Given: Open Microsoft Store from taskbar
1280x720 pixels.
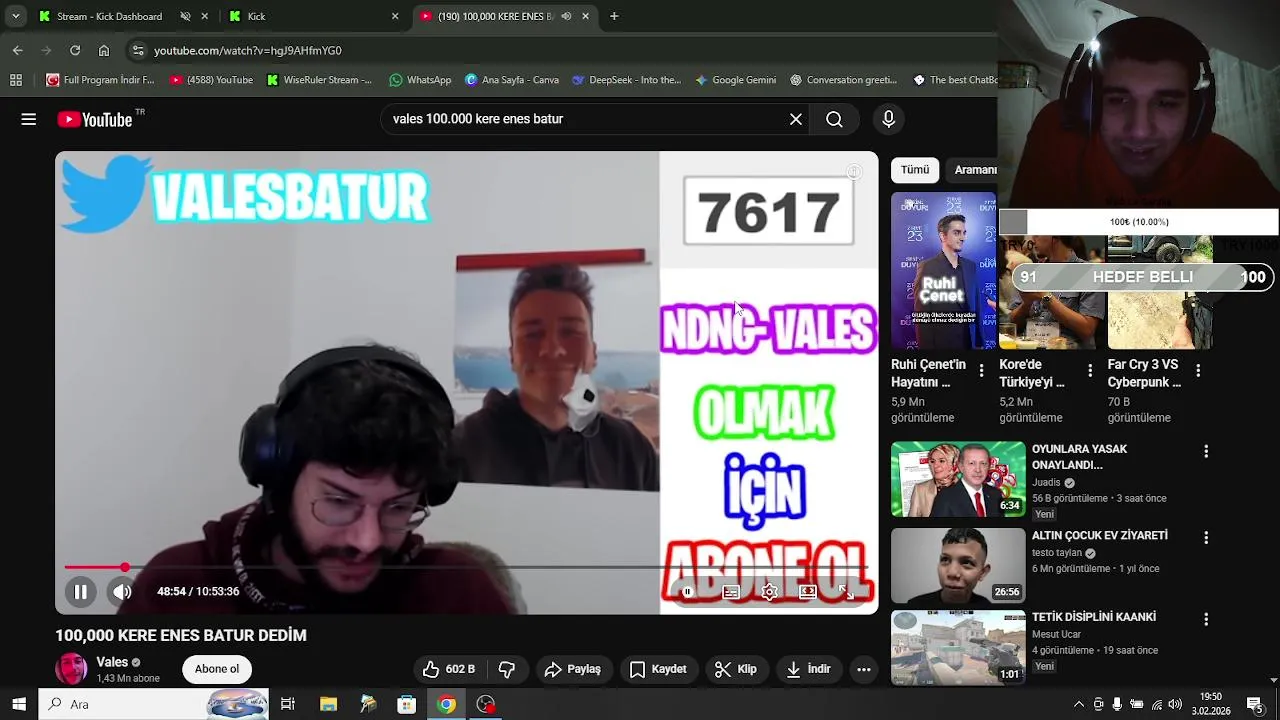Looking at the screenshot, I should tap(406, 704).
